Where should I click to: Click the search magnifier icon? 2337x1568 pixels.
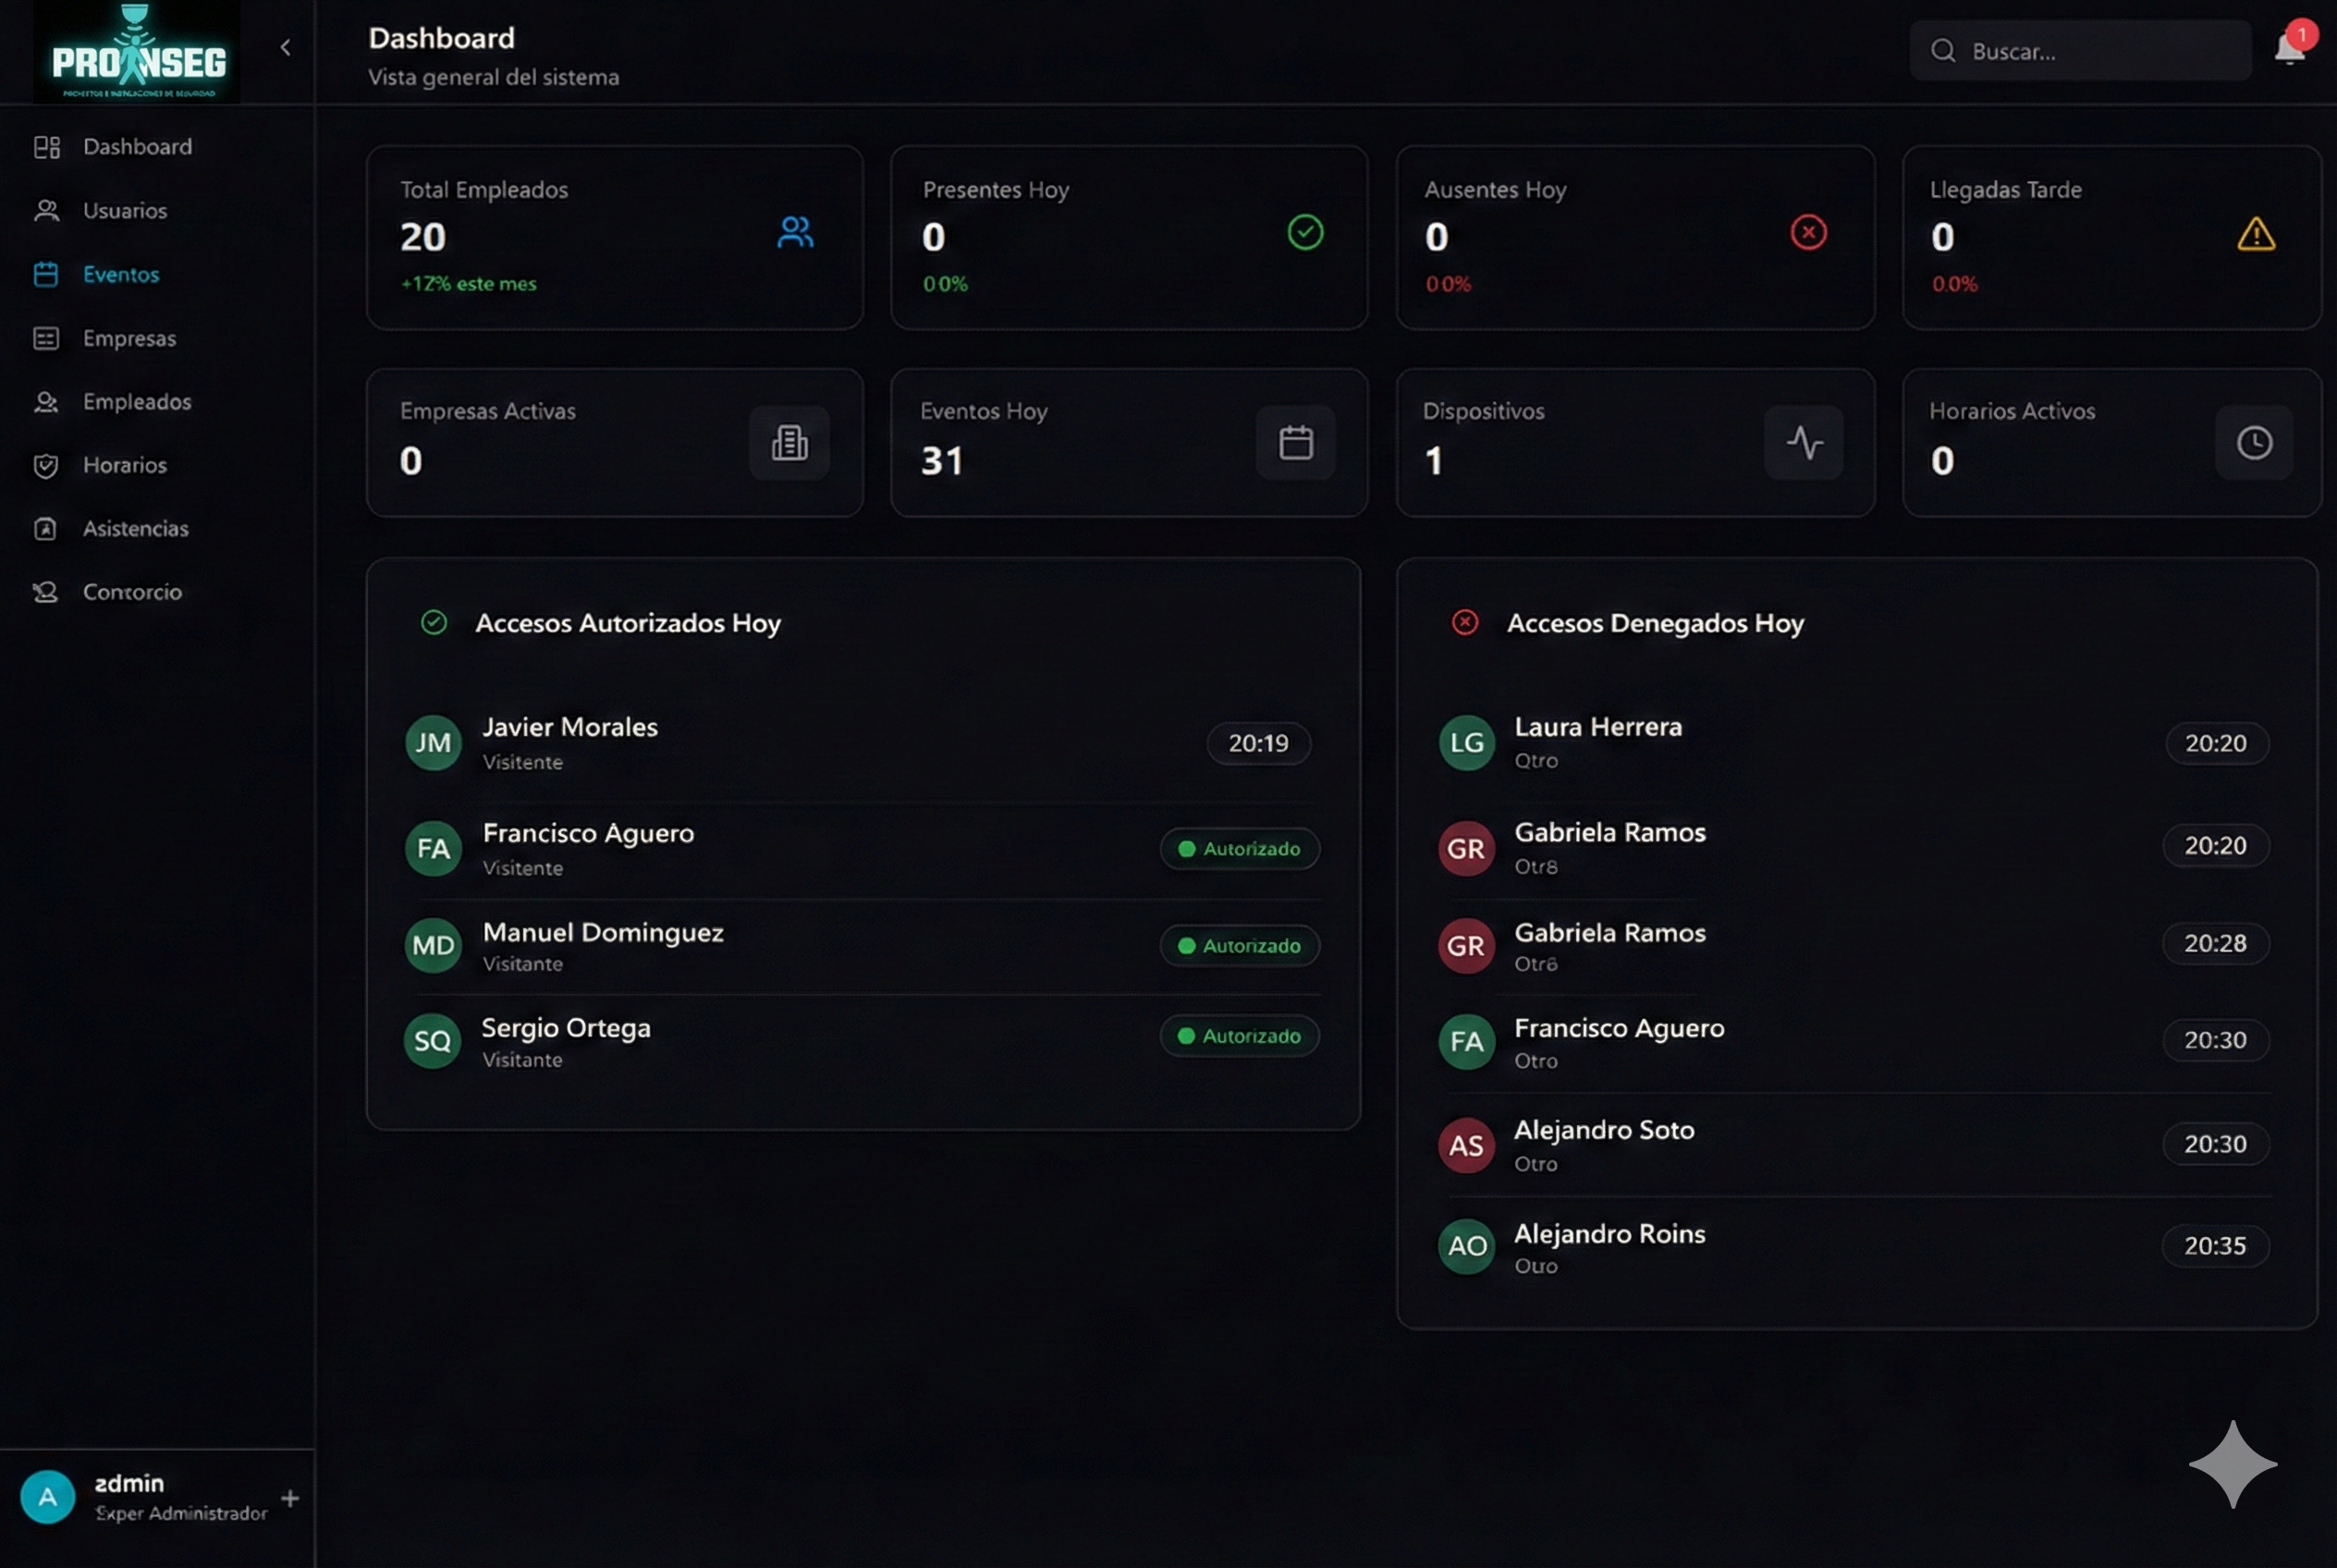1943,49
